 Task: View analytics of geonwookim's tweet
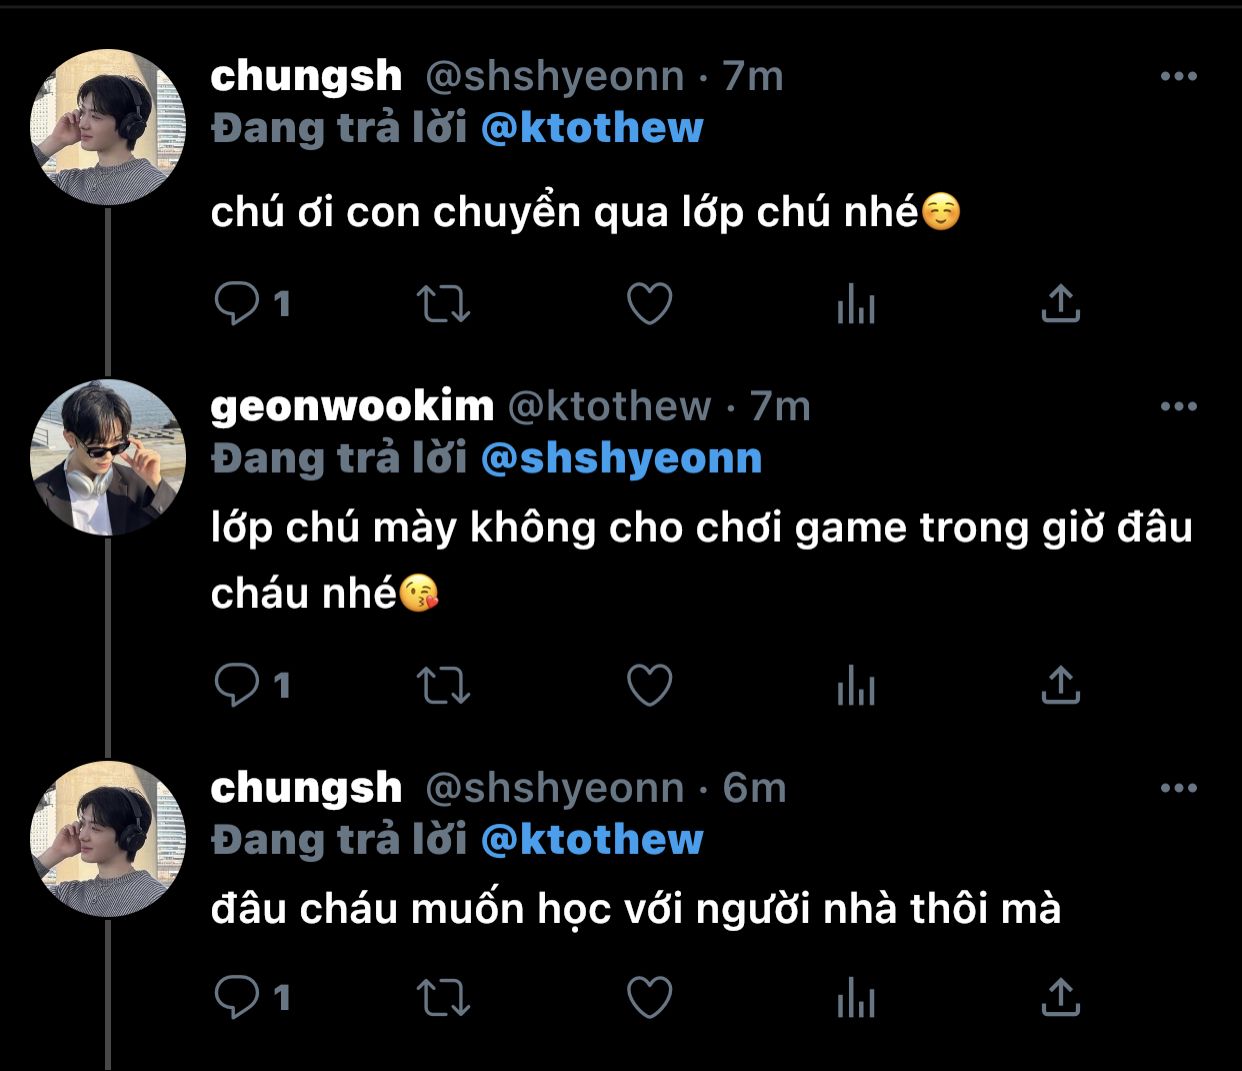856,686
